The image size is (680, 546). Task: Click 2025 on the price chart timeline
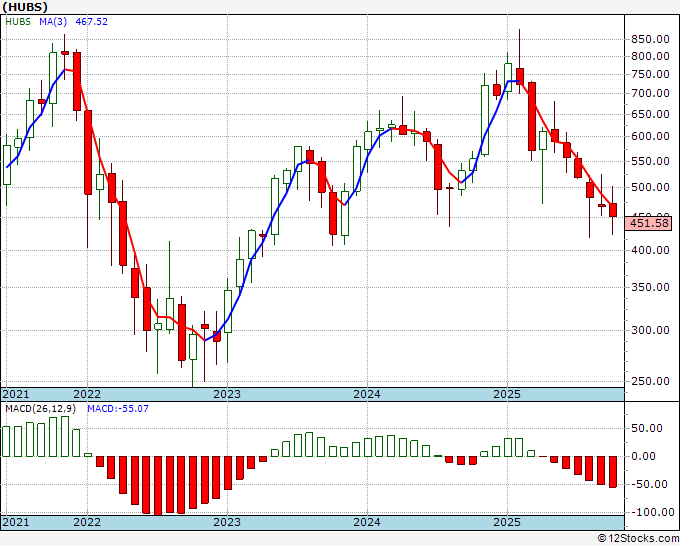[x=507, y=394]
